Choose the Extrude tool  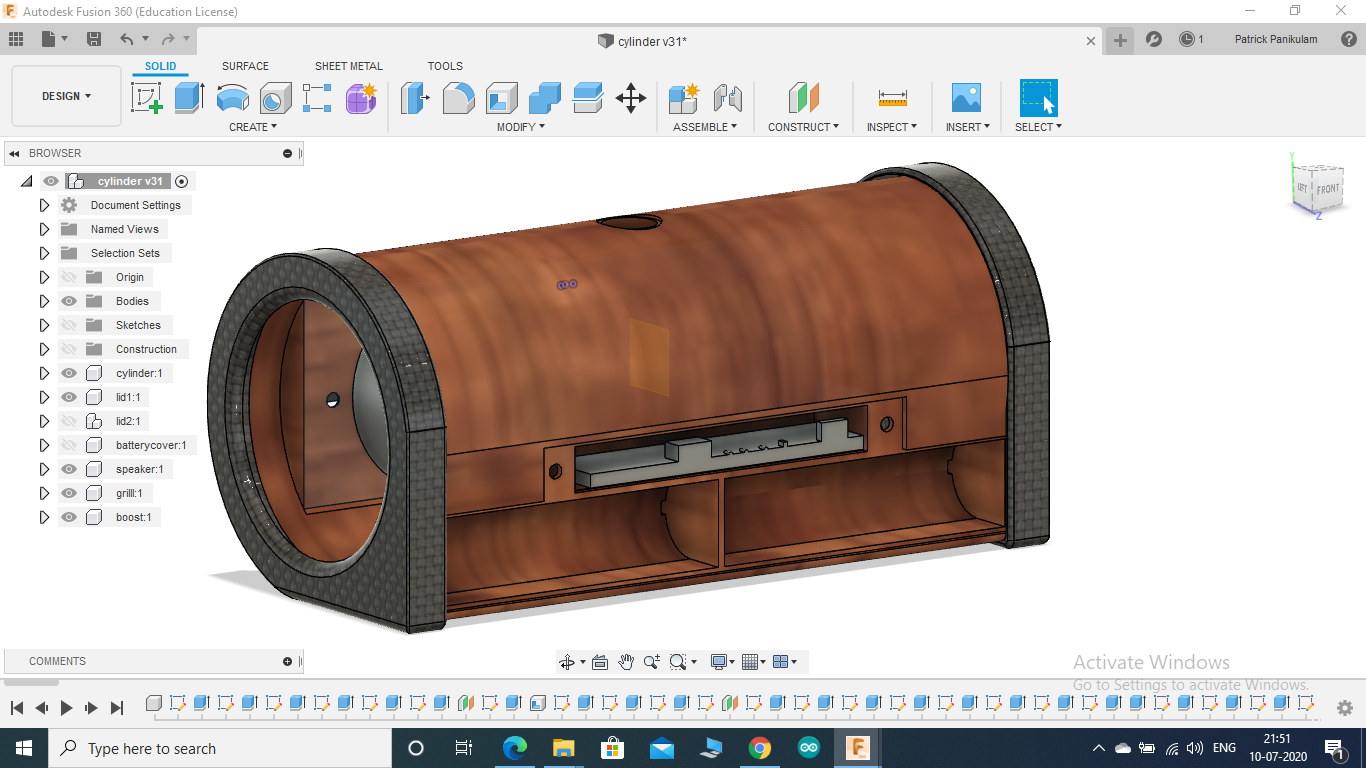(189, 98)
